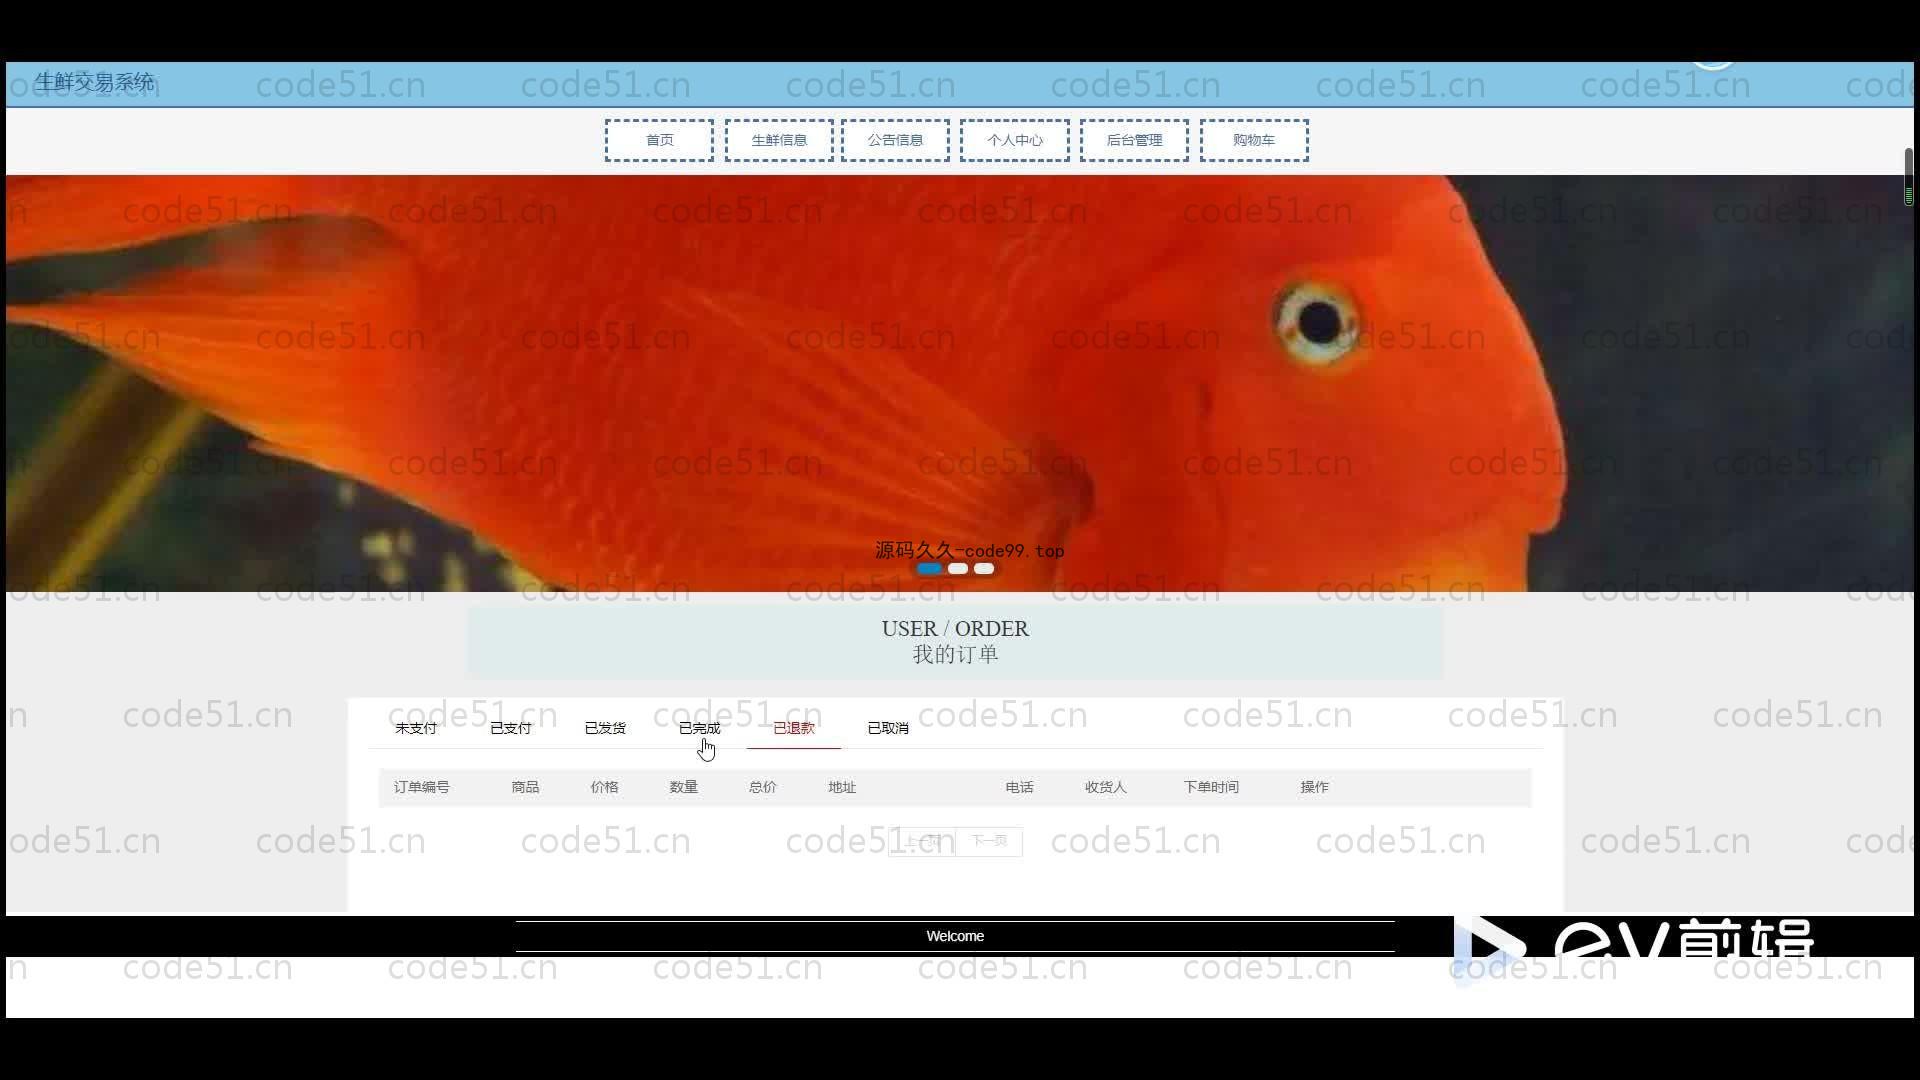Click the 电话 column header

coord(1019,787)
